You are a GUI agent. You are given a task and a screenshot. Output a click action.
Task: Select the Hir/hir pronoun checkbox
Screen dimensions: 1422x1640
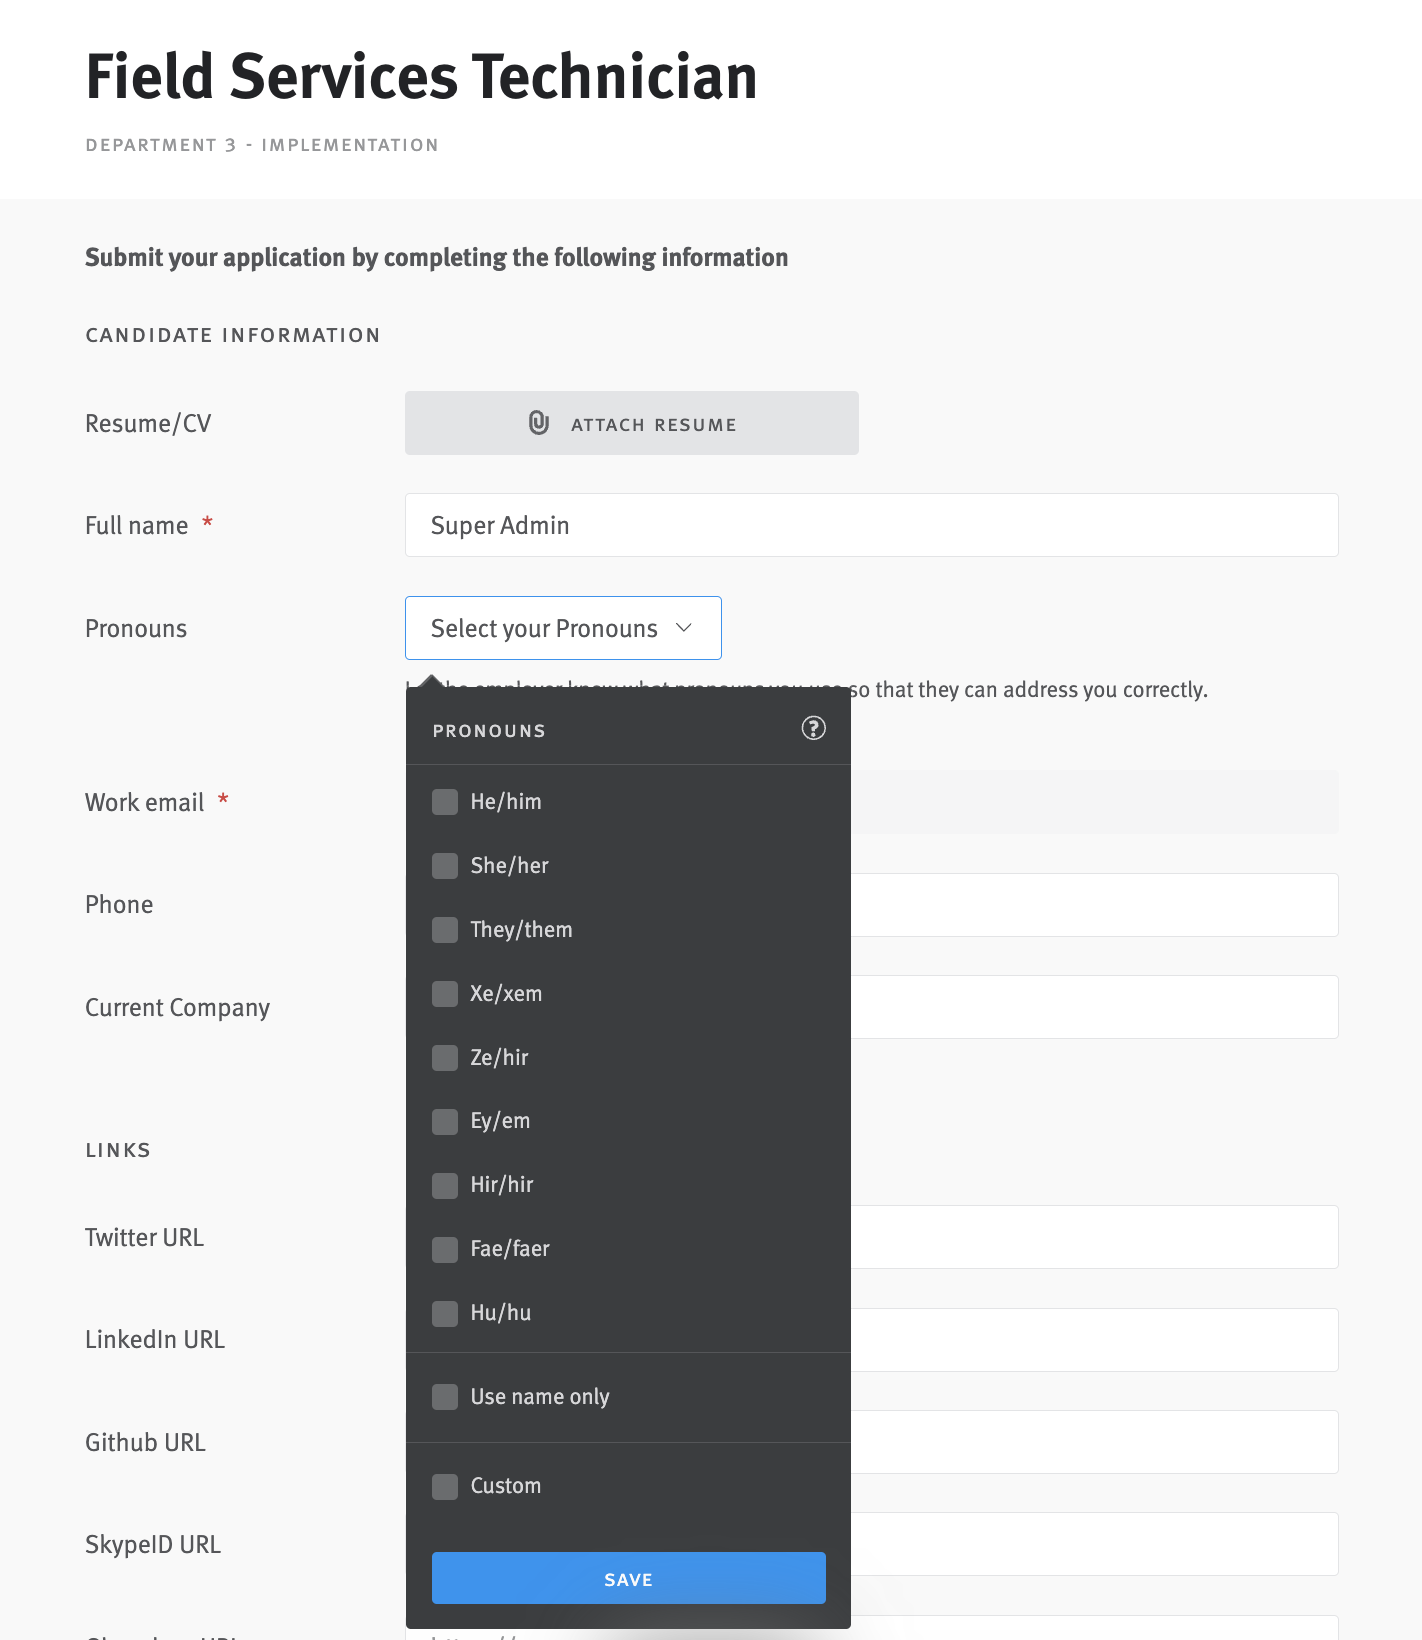[445, 1186]
